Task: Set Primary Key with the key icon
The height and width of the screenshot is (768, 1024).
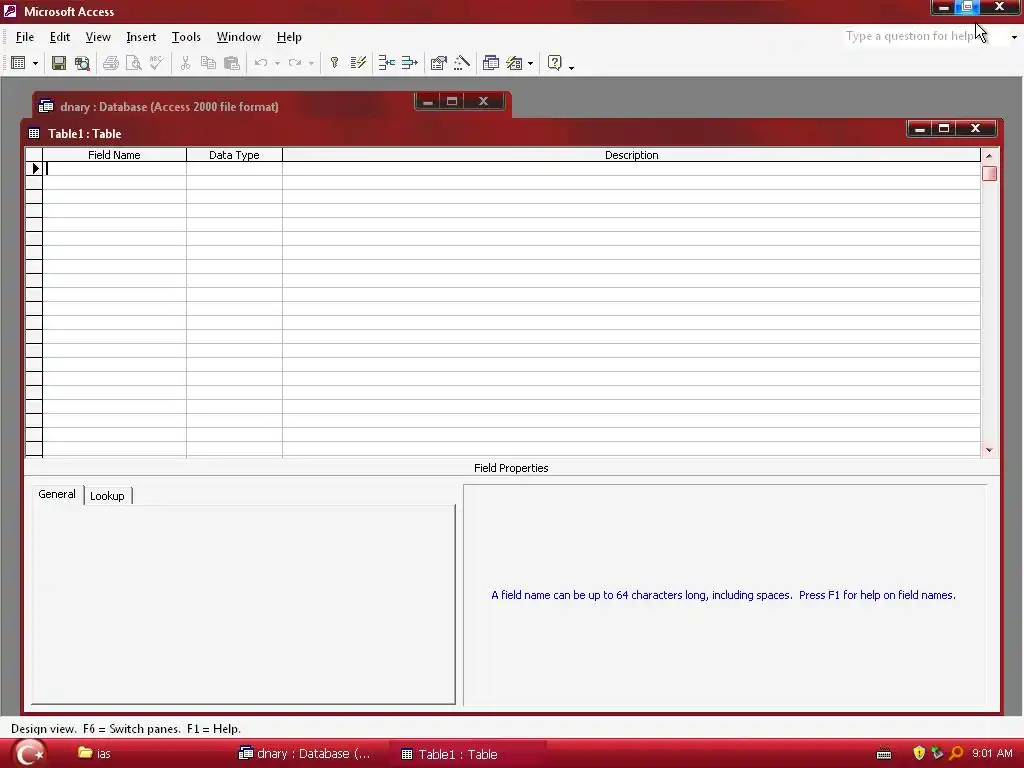Action: click(x=334, y=63)
